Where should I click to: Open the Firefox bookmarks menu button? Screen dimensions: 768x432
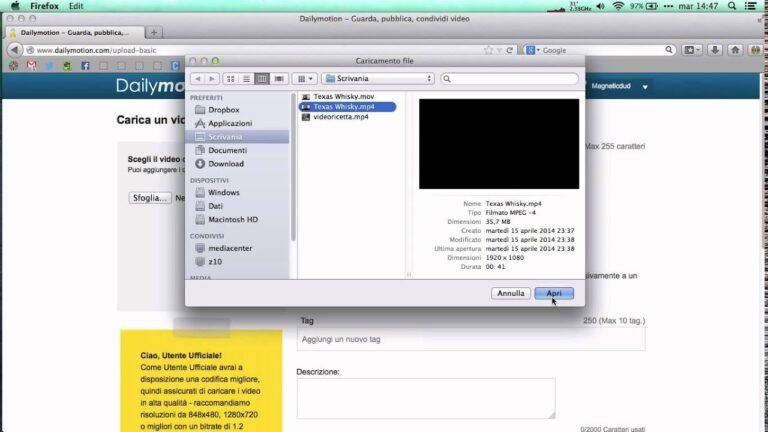click(692, 50)
